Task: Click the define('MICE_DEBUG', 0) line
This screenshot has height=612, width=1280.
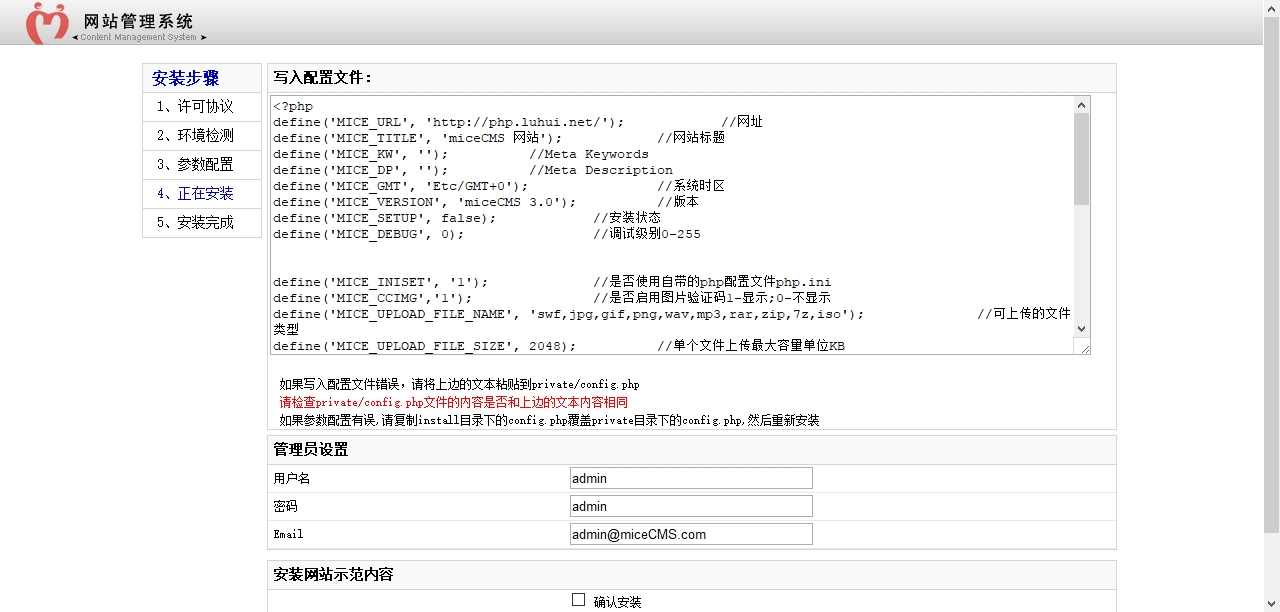Action: [x=487, y=234]
